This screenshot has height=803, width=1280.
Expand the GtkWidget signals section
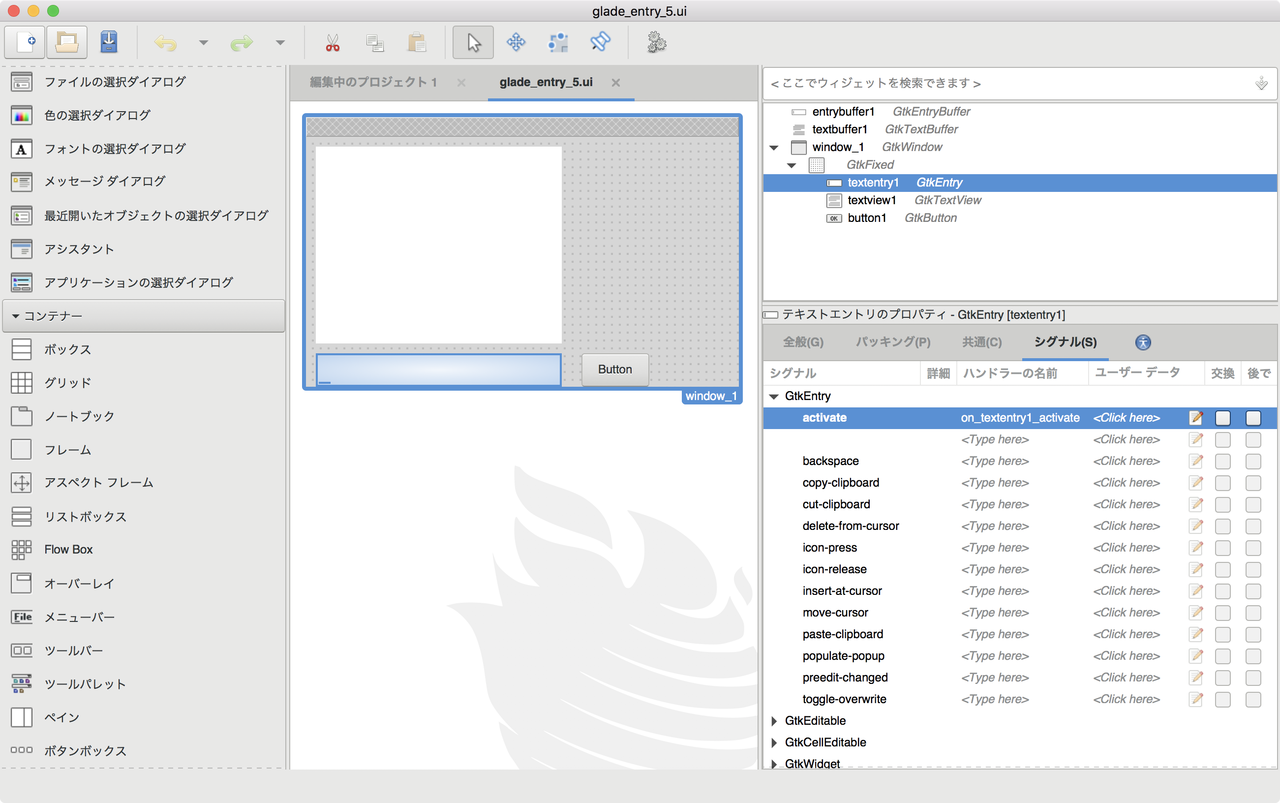774,763
